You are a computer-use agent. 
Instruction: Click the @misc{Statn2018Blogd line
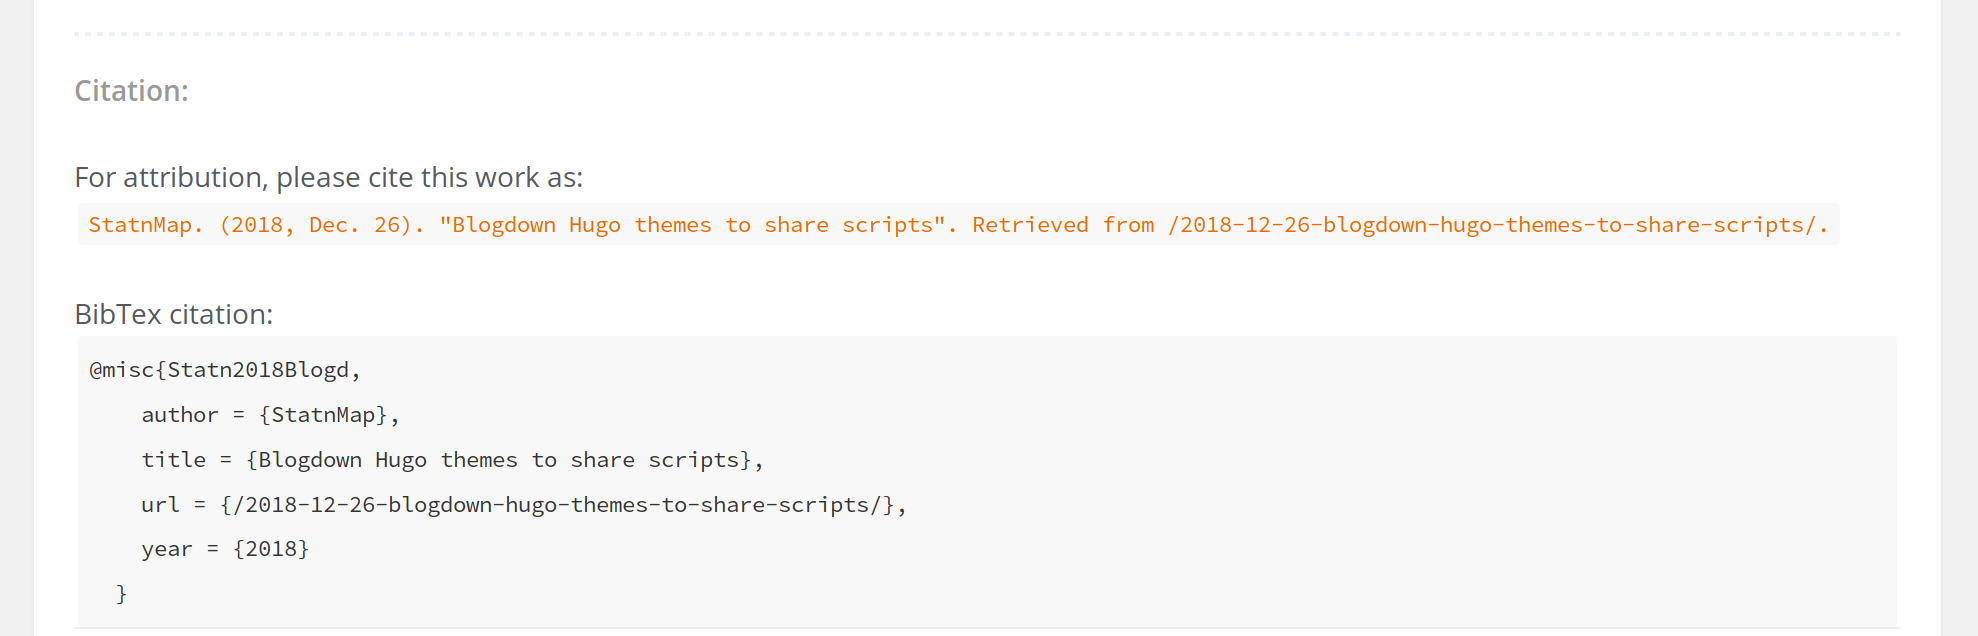click(x=225, y=370)
